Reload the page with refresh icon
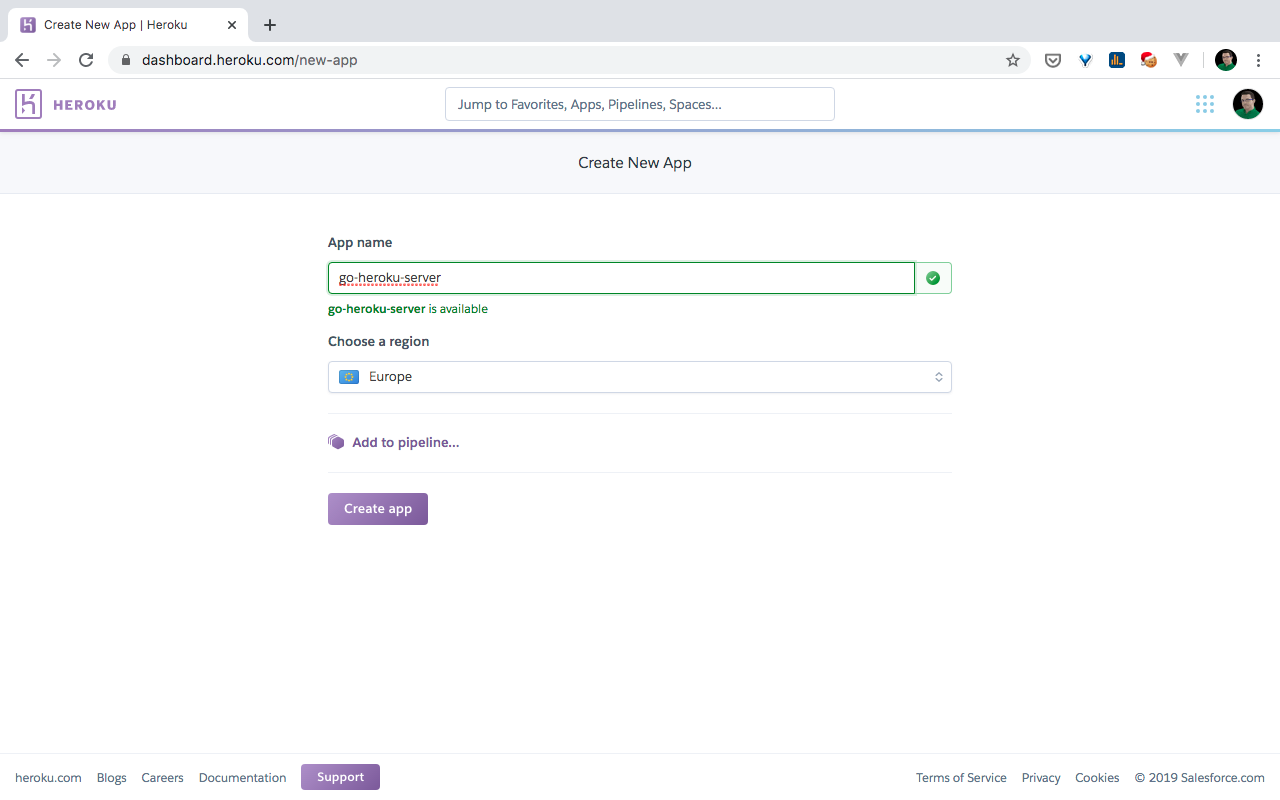This screenshot has width=1280, height=800. pos(86,60)
